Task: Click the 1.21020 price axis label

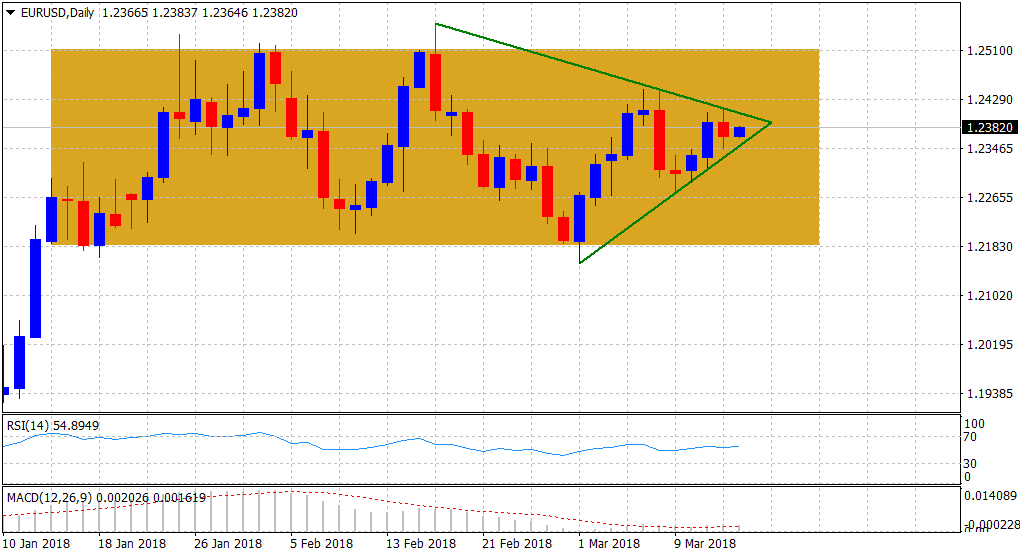Action: coord(990,296)
